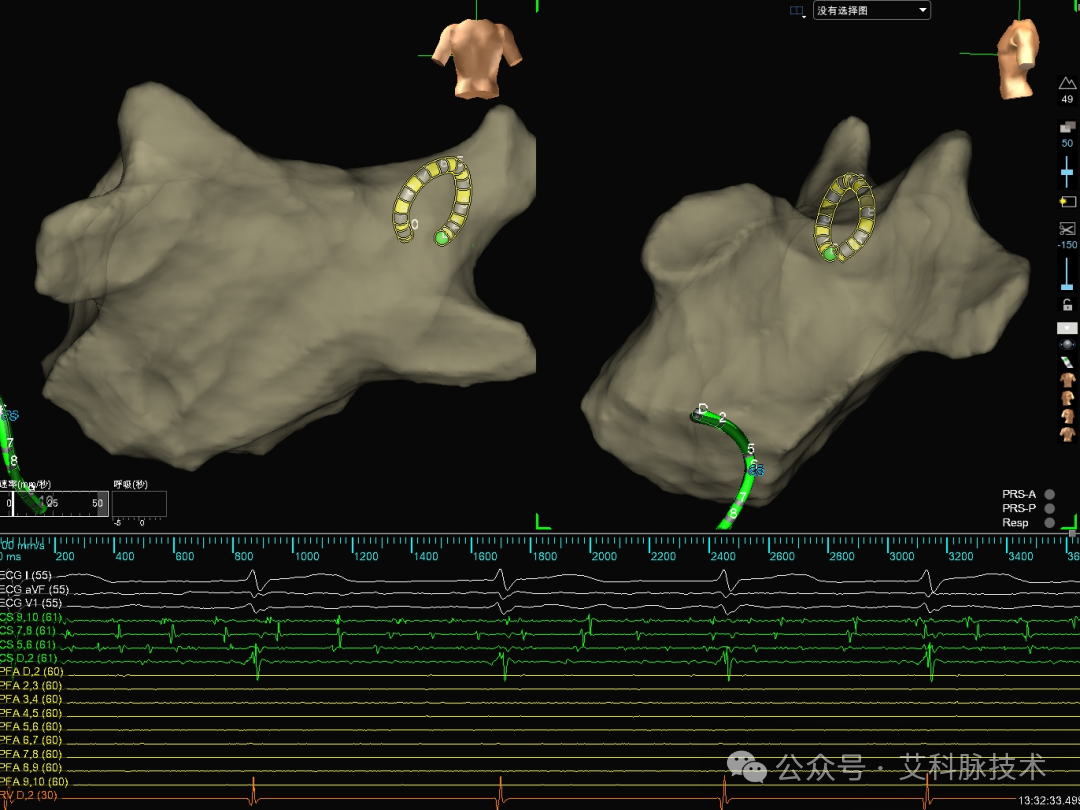Click the gray sphere rotate view icon
The height and width of the screenshot is (810, 1080).
point(1067,344)
